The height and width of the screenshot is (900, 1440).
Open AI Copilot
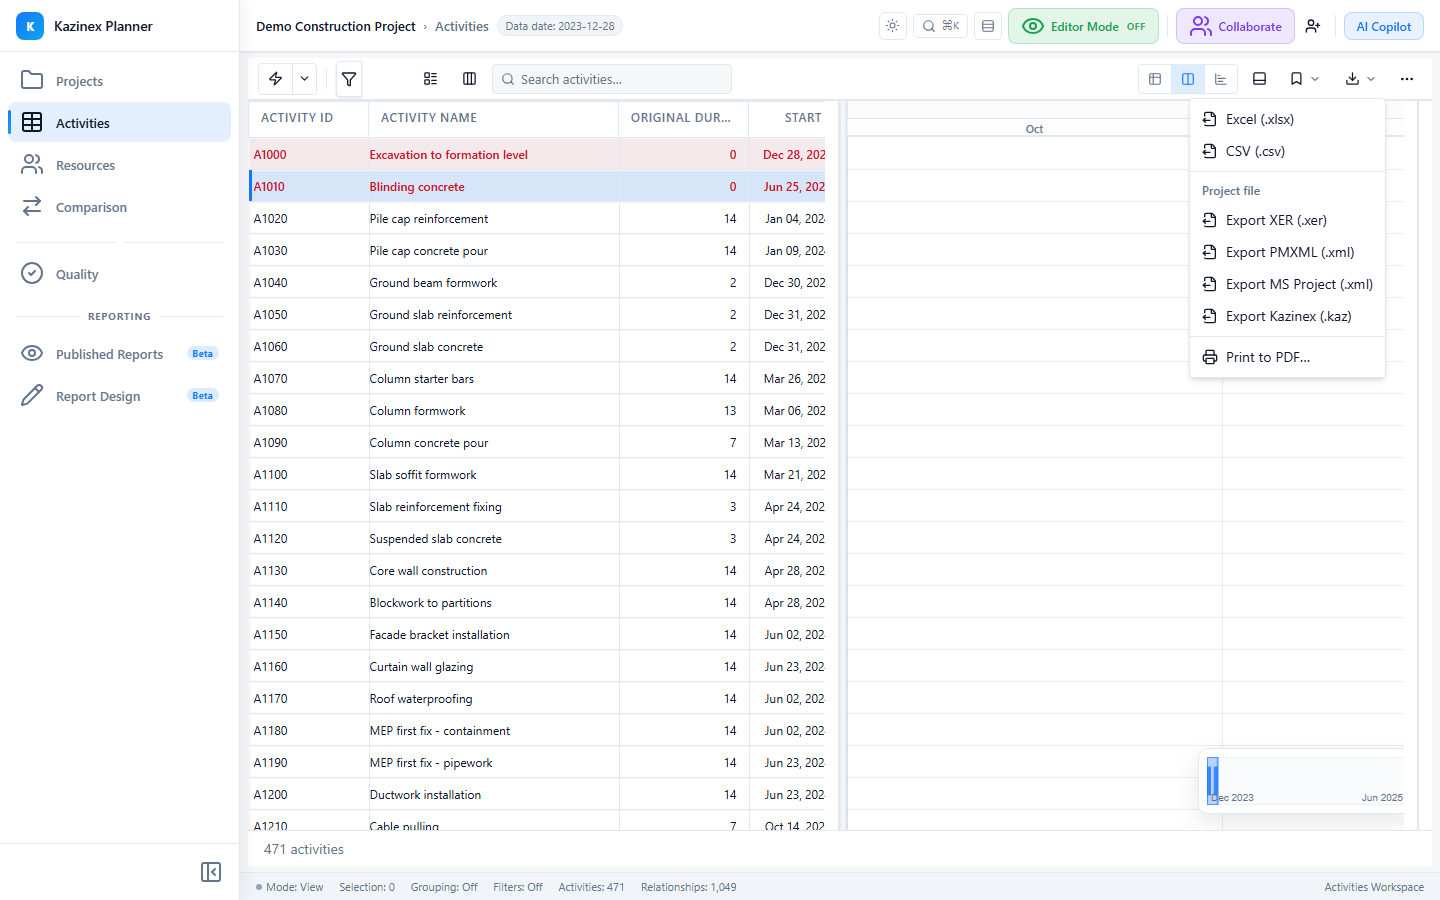click(x=1384, y=26)
